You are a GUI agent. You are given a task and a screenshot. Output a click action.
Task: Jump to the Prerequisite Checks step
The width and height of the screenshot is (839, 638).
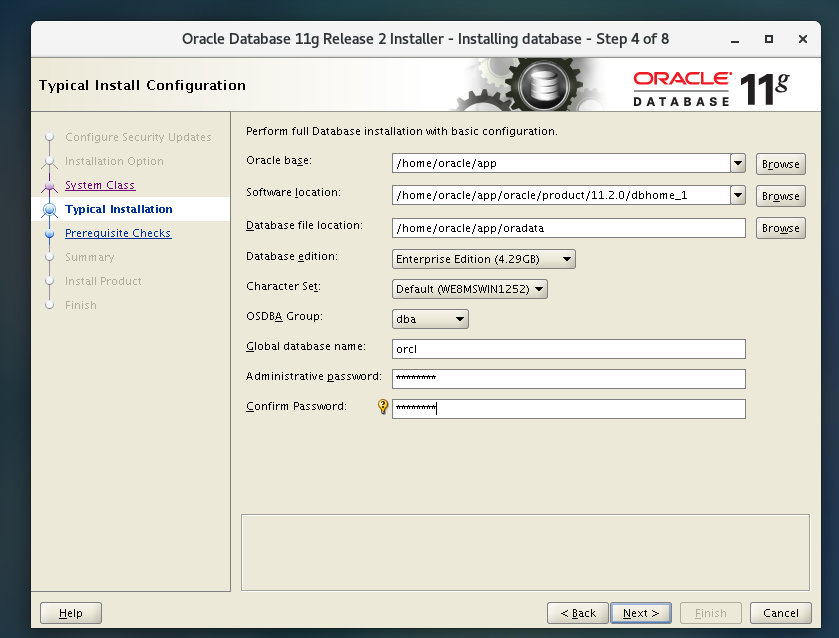click(118, 233)
